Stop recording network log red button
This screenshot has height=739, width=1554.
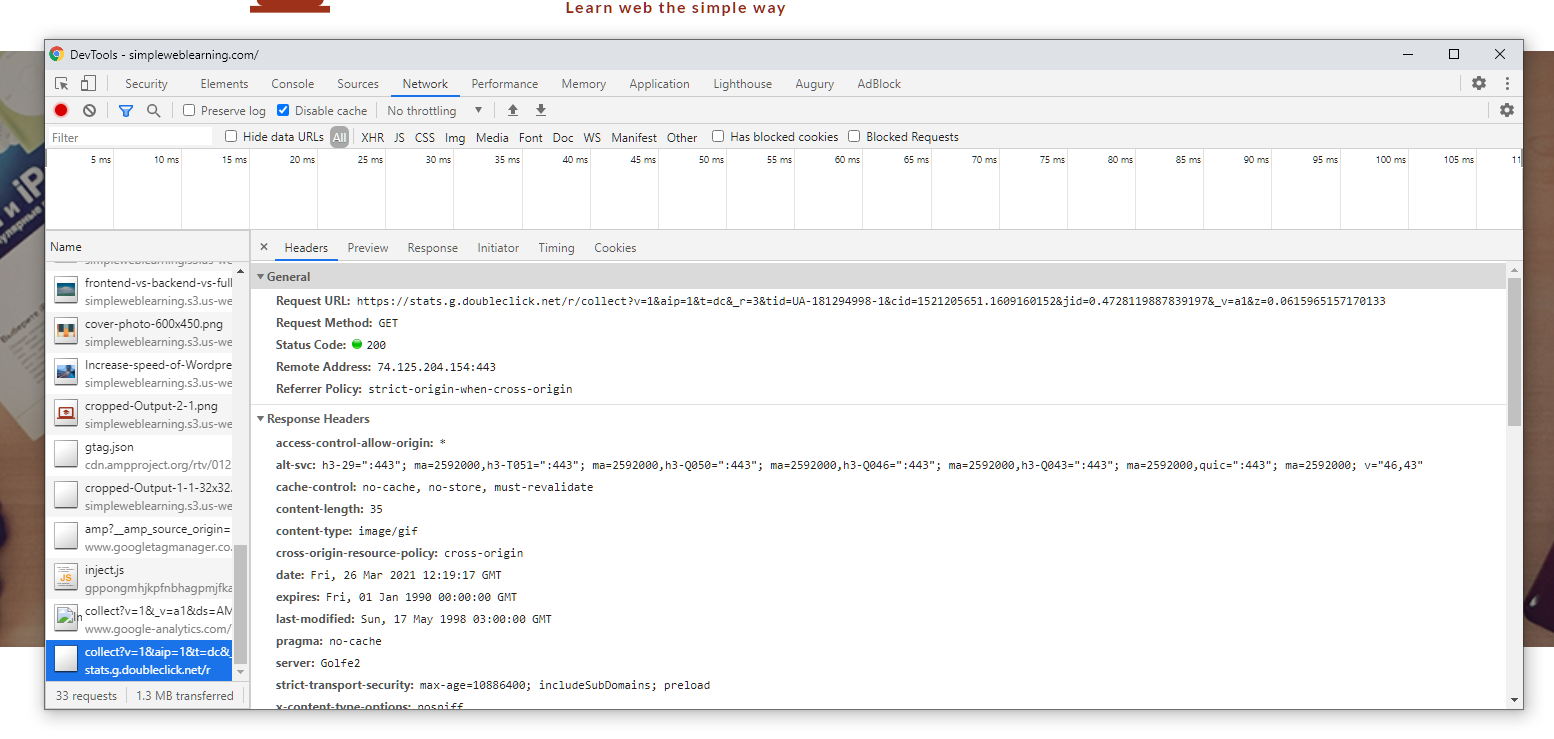click(61, 111)
